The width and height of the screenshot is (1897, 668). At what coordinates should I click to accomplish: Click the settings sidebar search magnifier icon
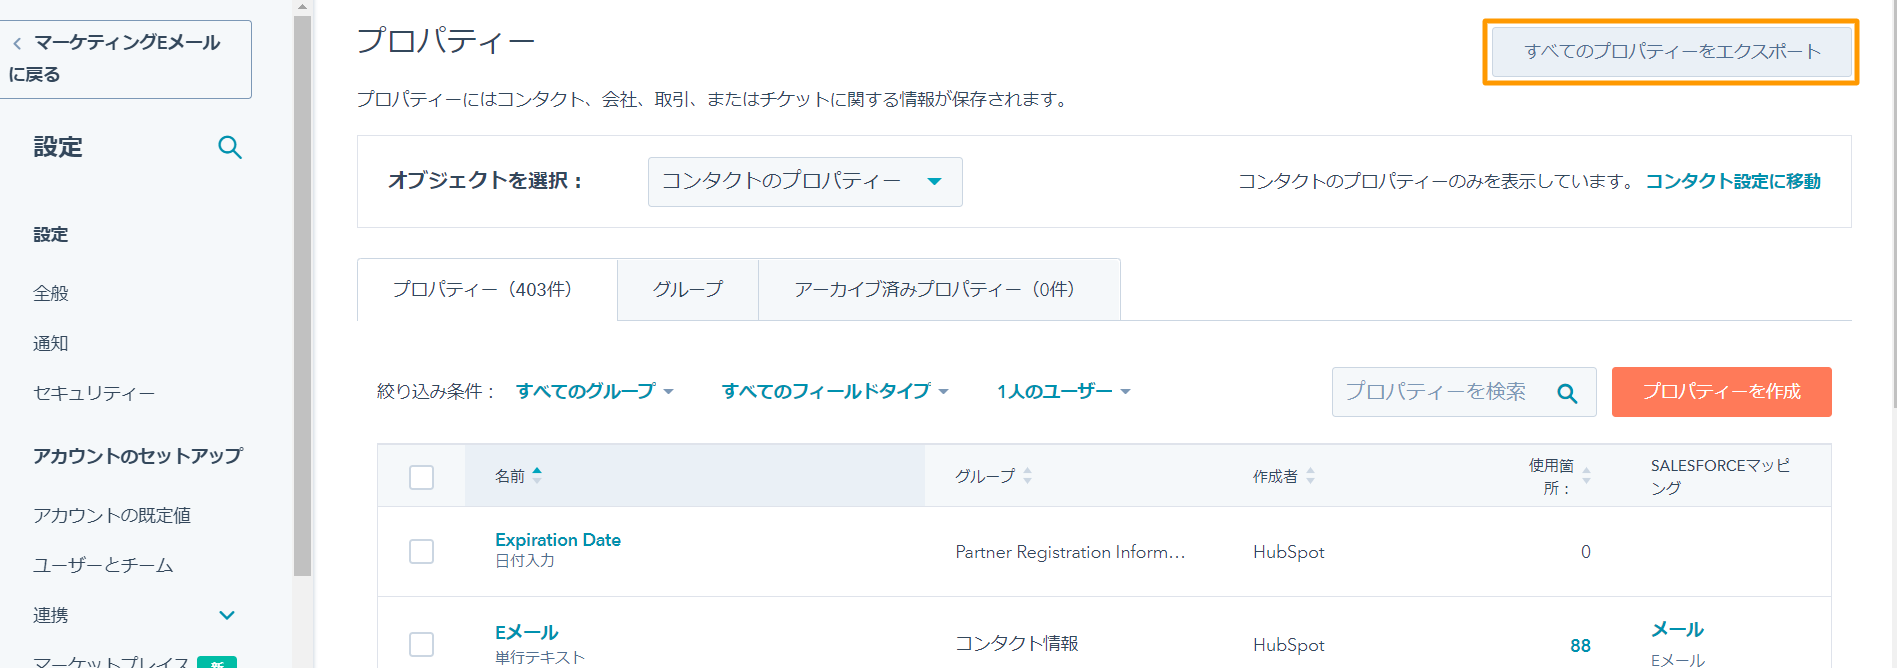pyautogui.click(x=230, y=148)
